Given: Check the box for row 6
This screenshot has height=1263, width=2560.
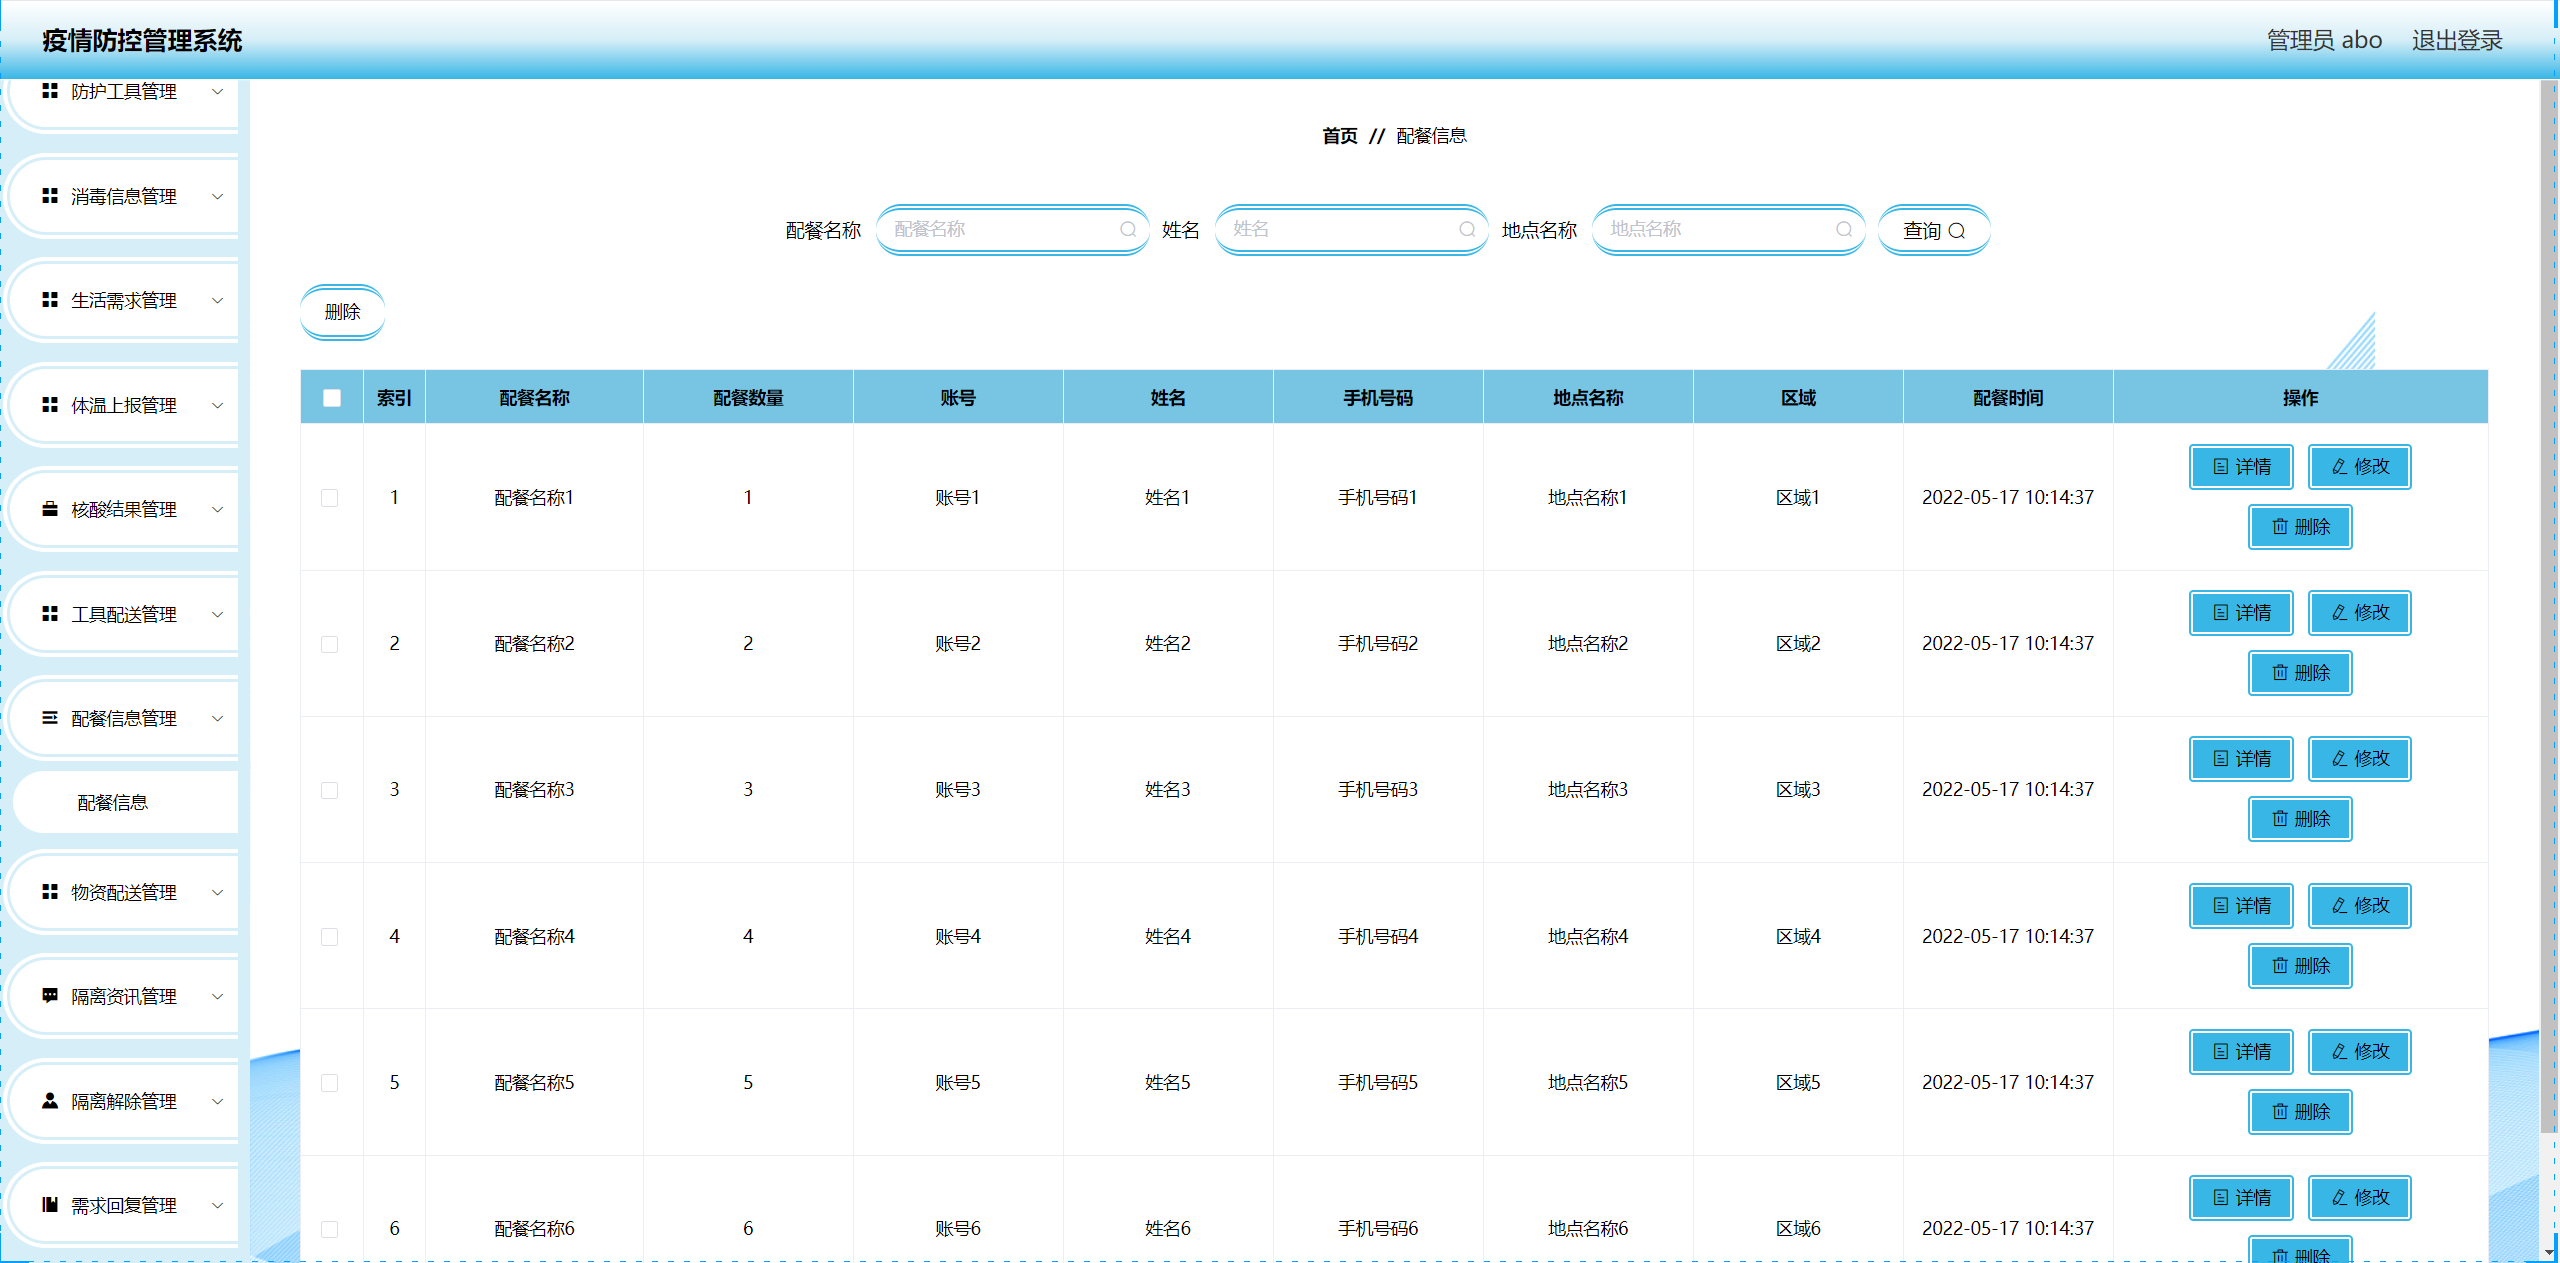Looking at the screenshot, I should (330, 1229).
